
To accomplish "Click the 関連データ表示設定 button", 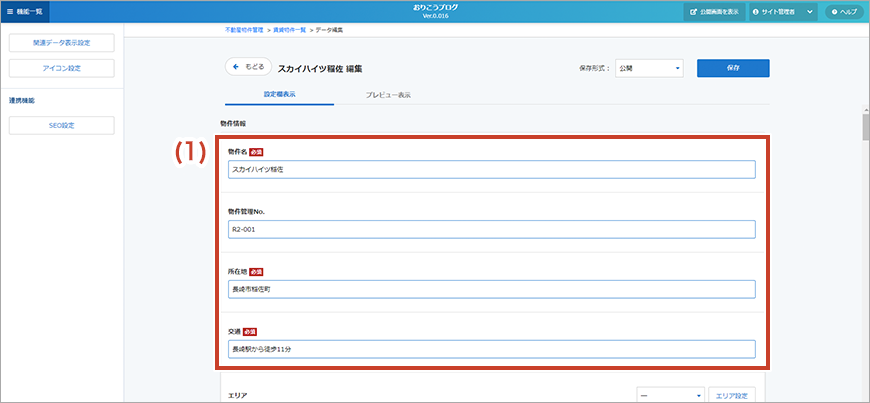I will coord(60,43).
